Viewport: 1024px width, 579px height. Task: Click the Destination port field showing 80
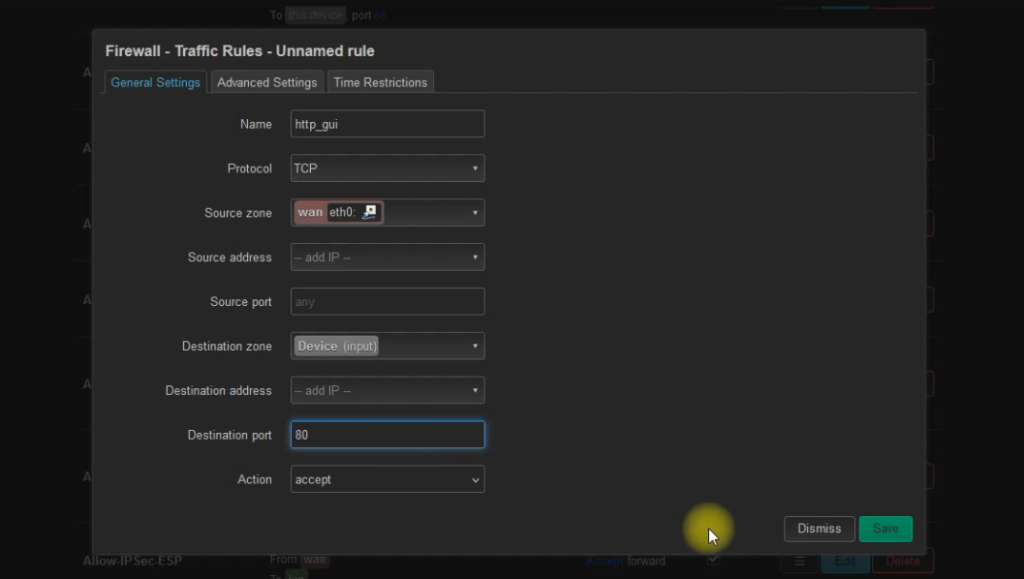pos(387,434)
